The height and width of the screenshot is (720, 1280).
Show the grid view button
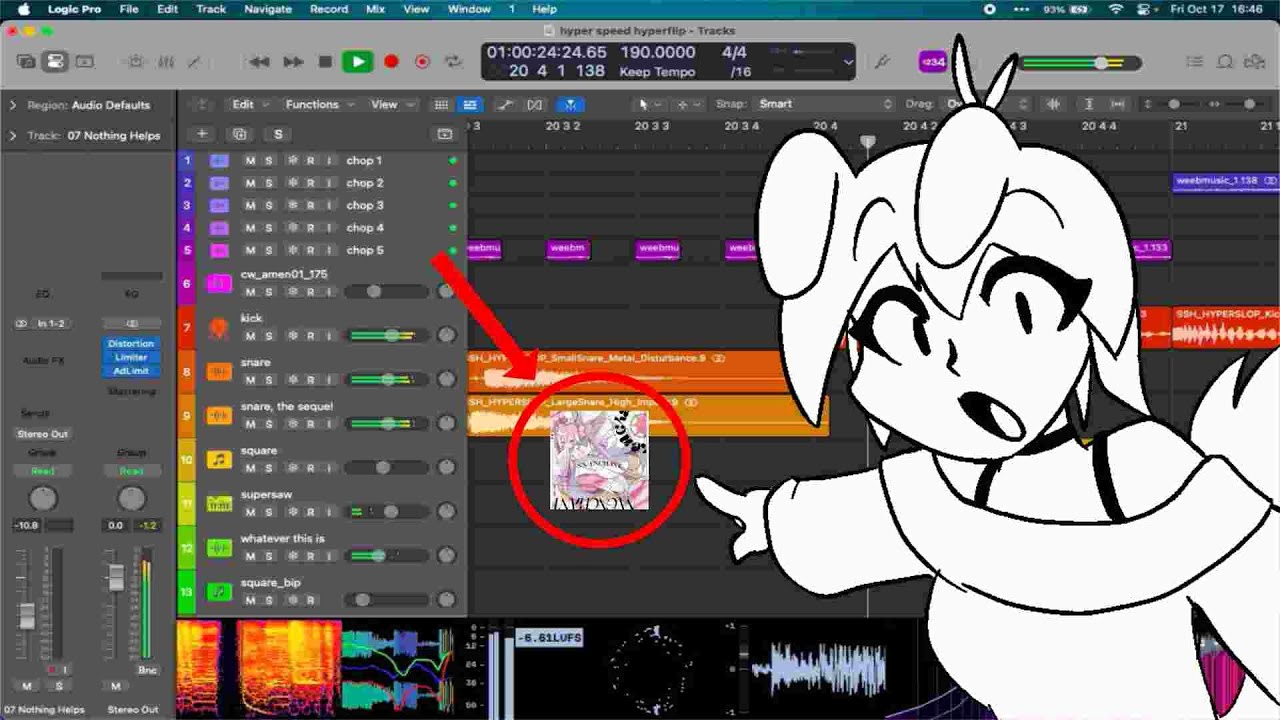[441, 104]
